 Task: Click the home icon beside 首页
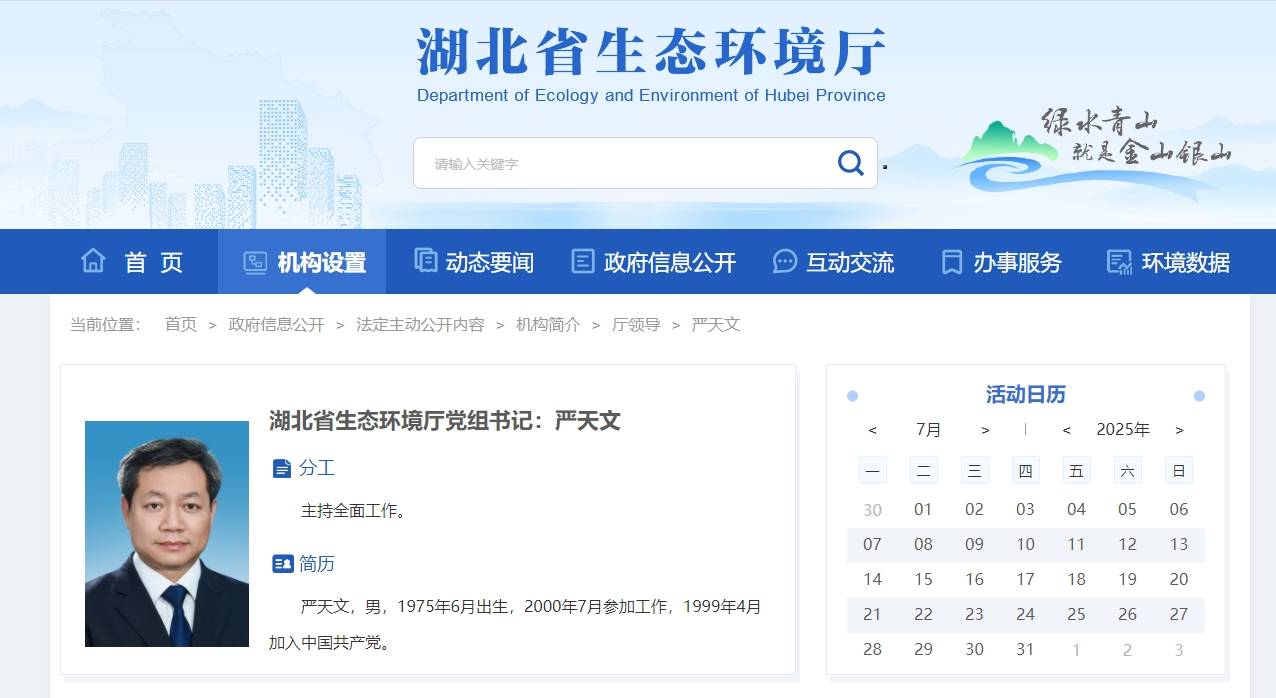tap(93, 261)
